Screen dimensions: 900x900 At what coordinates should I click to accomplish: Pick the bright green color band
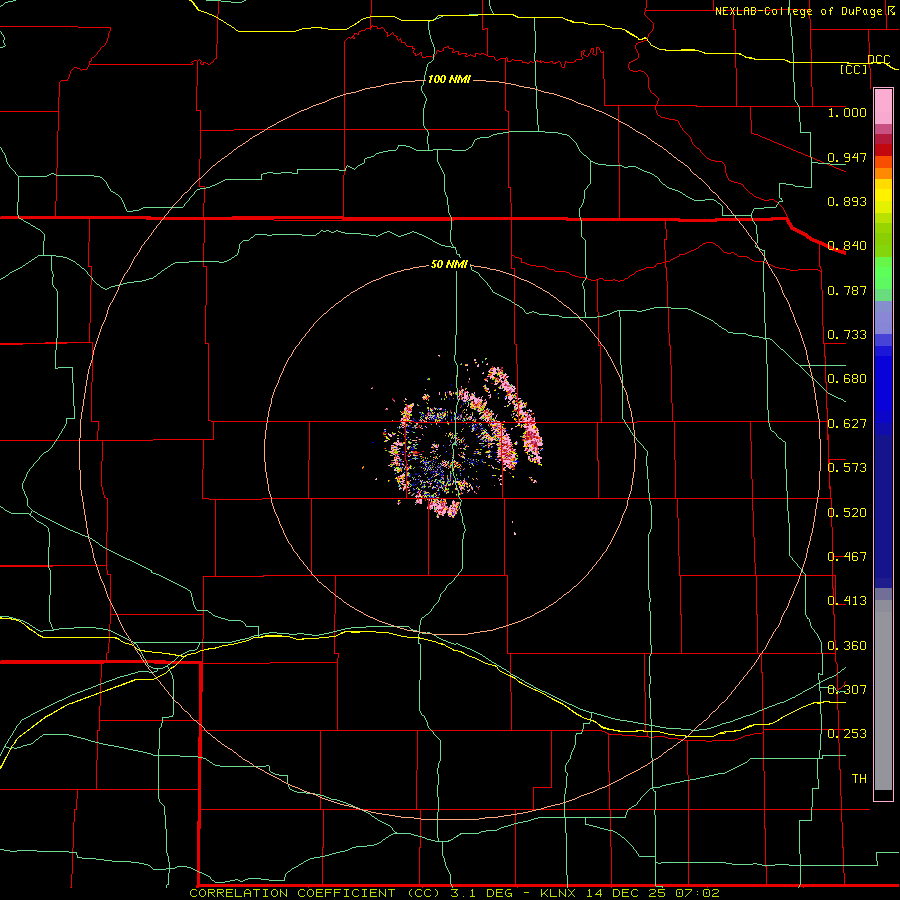tap(883, 273)
